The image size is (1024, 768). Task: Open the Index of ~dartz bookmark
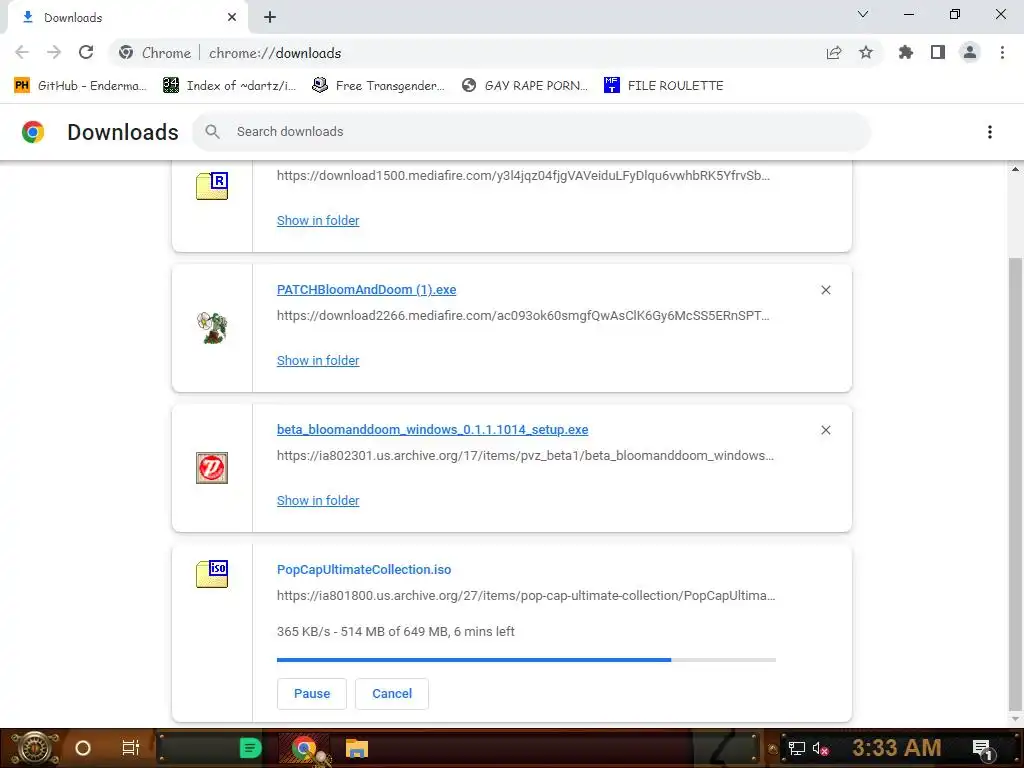[230, 86]
